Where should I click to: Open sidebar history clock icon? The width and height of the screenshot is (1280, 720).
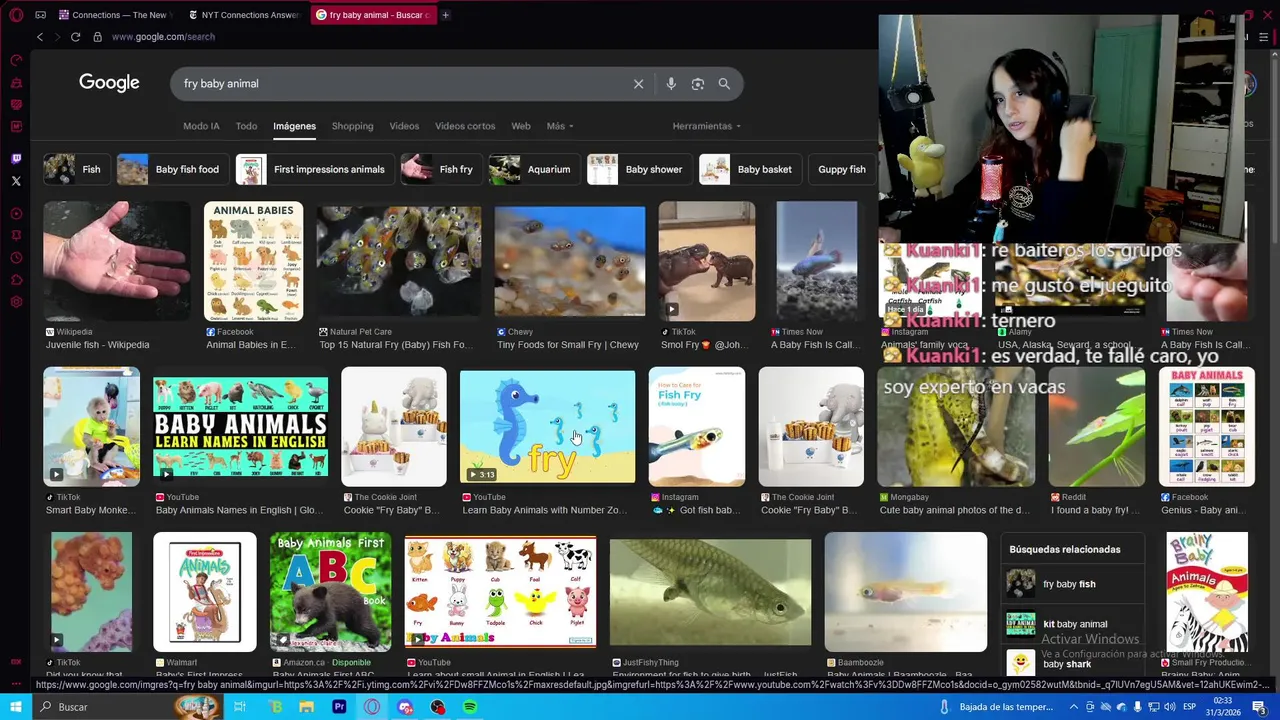coord(16,258)
